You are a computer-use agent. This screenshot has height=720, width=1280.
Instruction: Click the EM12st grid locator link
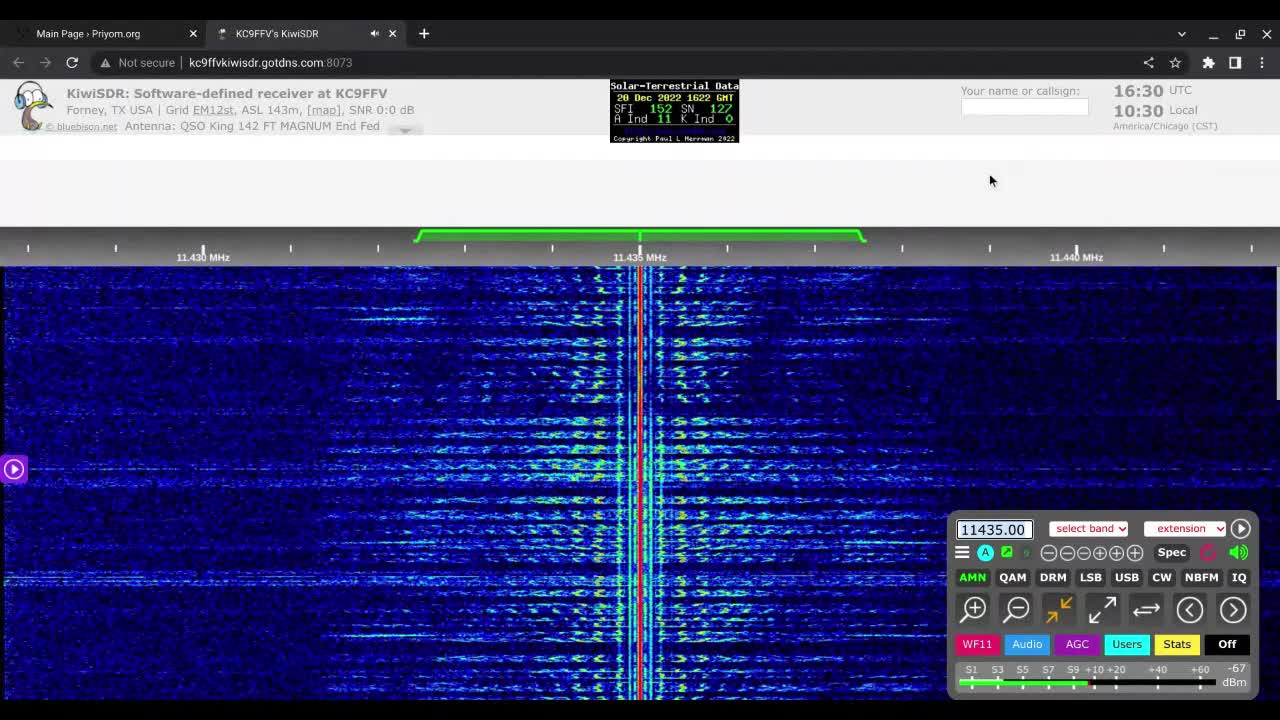point(213,110)
